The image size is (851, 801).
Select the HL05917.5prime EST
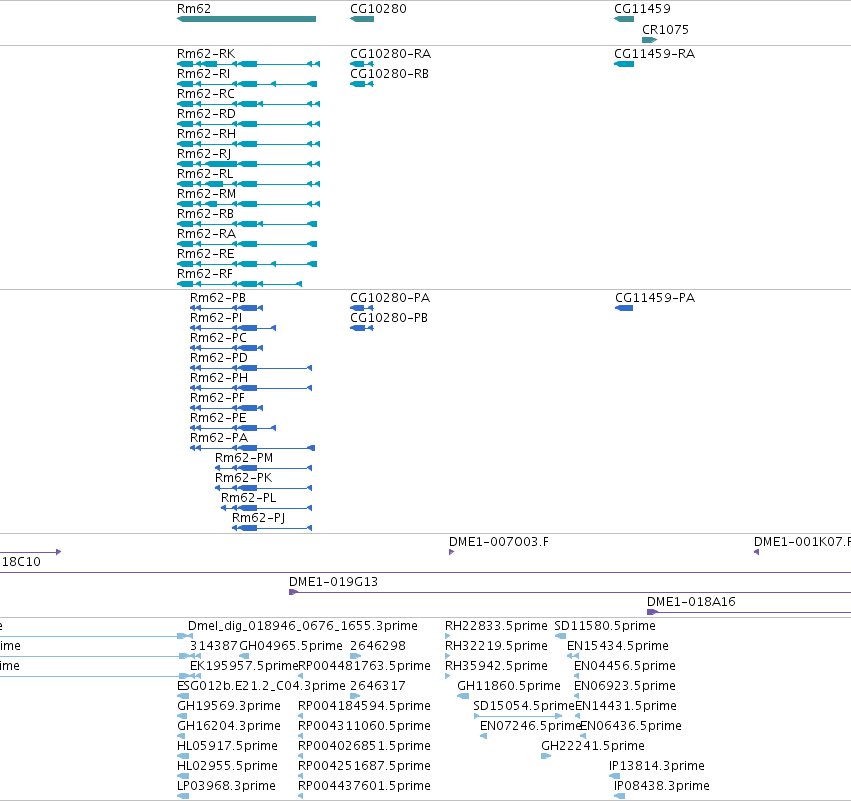(183, 756)
